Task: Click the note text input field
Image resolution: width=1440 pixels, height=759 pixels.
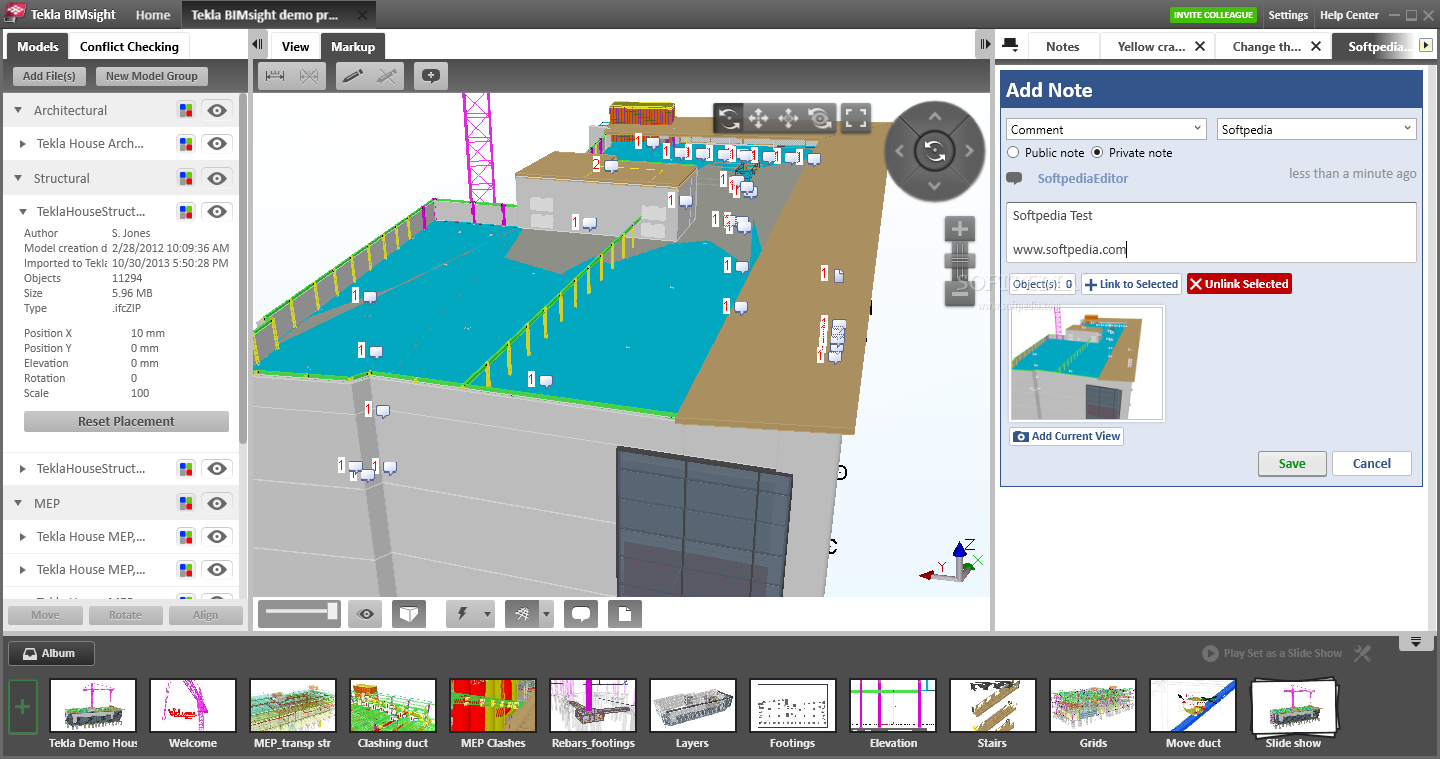Action: point(1211,233)
